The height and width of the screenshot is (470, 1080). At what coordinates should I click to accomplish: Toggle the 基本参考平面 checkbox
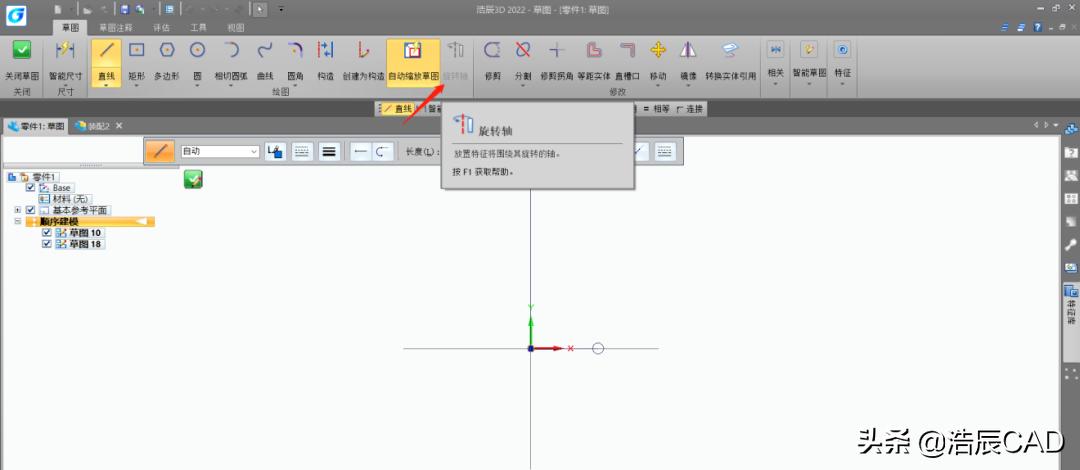(x=30, y=210)
